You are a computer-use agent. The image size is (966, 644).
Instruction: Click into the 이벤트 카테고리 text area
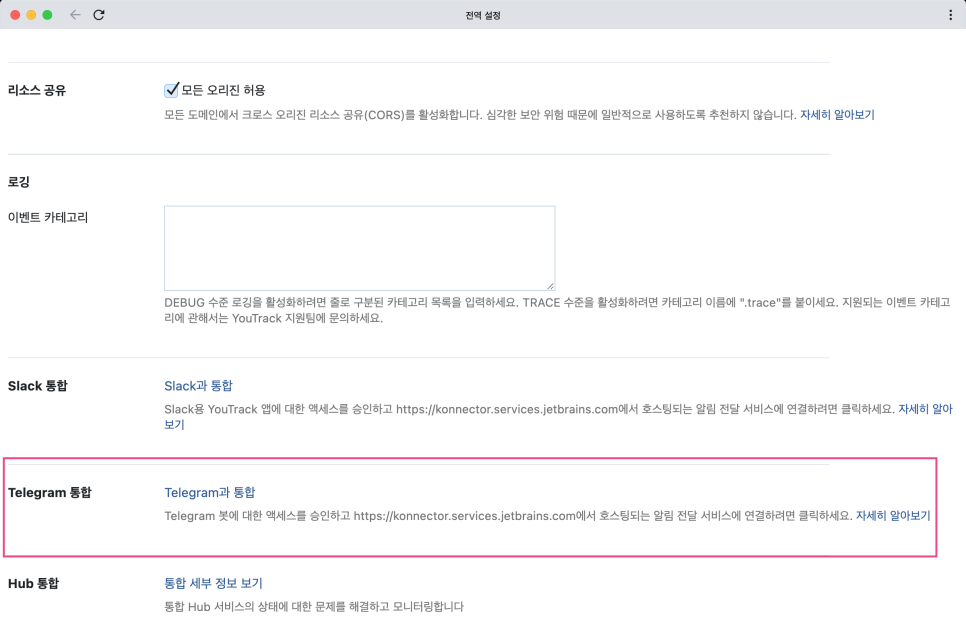[x=359, y=248]
